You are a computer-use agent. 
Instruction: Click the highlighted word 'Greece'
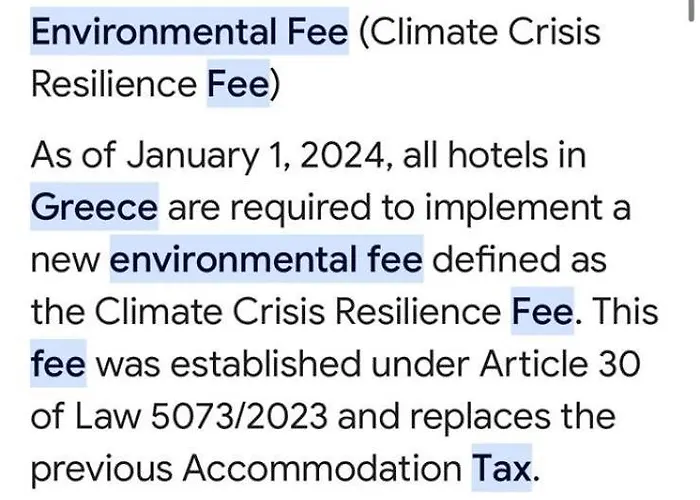(x=94, y=207)
